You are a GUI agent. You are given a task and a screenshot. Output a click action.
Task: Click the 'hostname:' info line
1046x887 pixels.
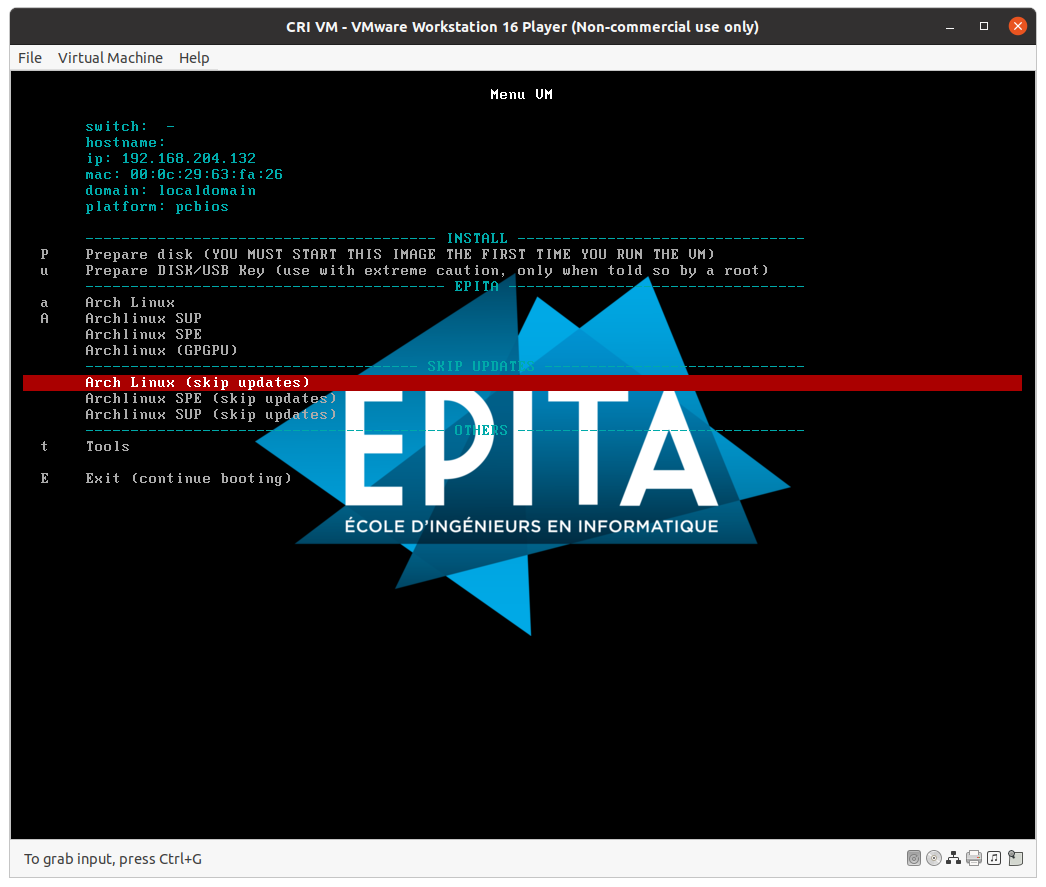point(125,143)
